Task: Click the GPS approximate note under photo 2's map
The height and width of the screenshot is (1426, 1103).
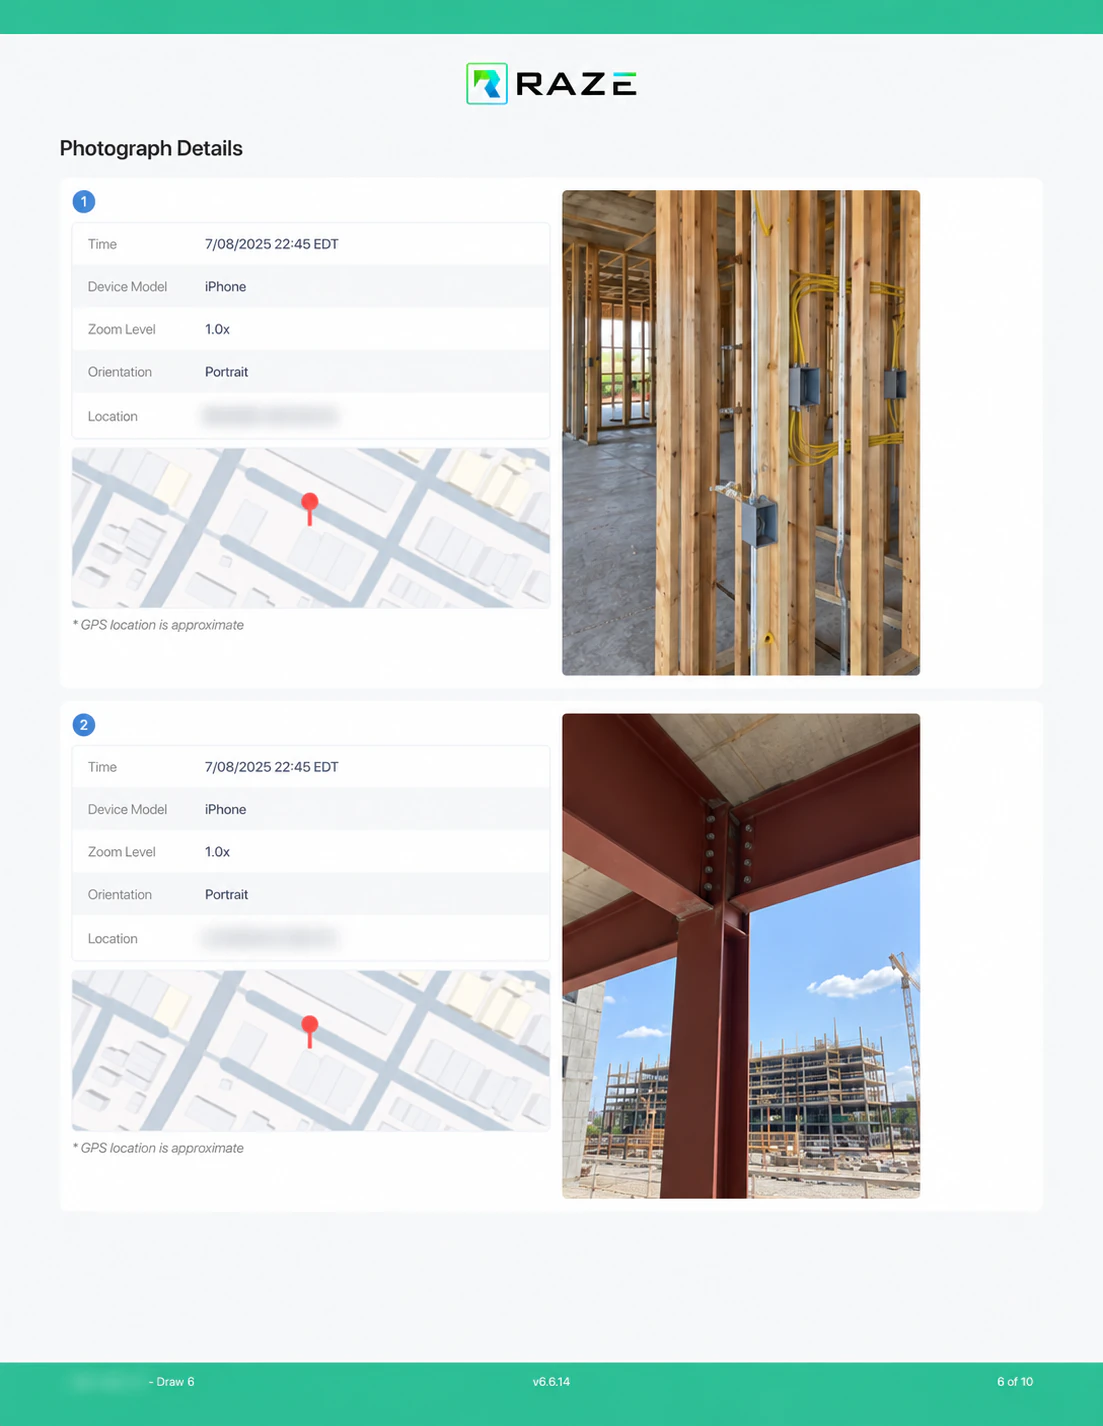Action: tap(158, 1148)
